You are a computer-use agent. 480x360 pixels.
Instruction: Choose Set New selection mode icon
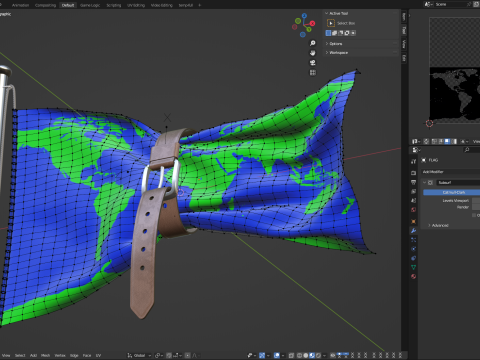click(x=328, y=33)
